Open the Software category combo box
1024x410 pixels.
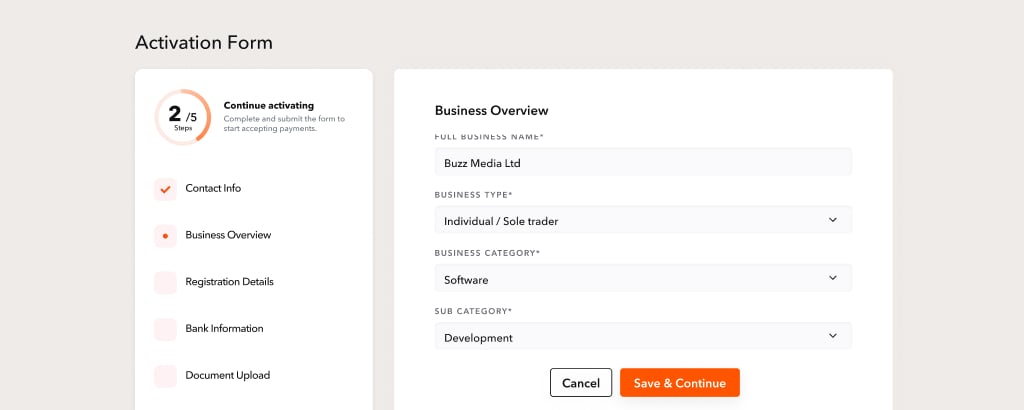point(643,278)
